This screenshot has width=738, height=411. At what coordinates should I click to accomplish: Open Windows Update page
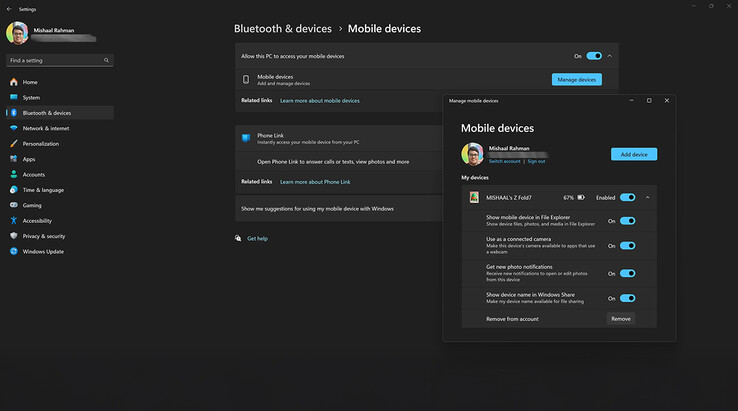click(x=60, y=251)
